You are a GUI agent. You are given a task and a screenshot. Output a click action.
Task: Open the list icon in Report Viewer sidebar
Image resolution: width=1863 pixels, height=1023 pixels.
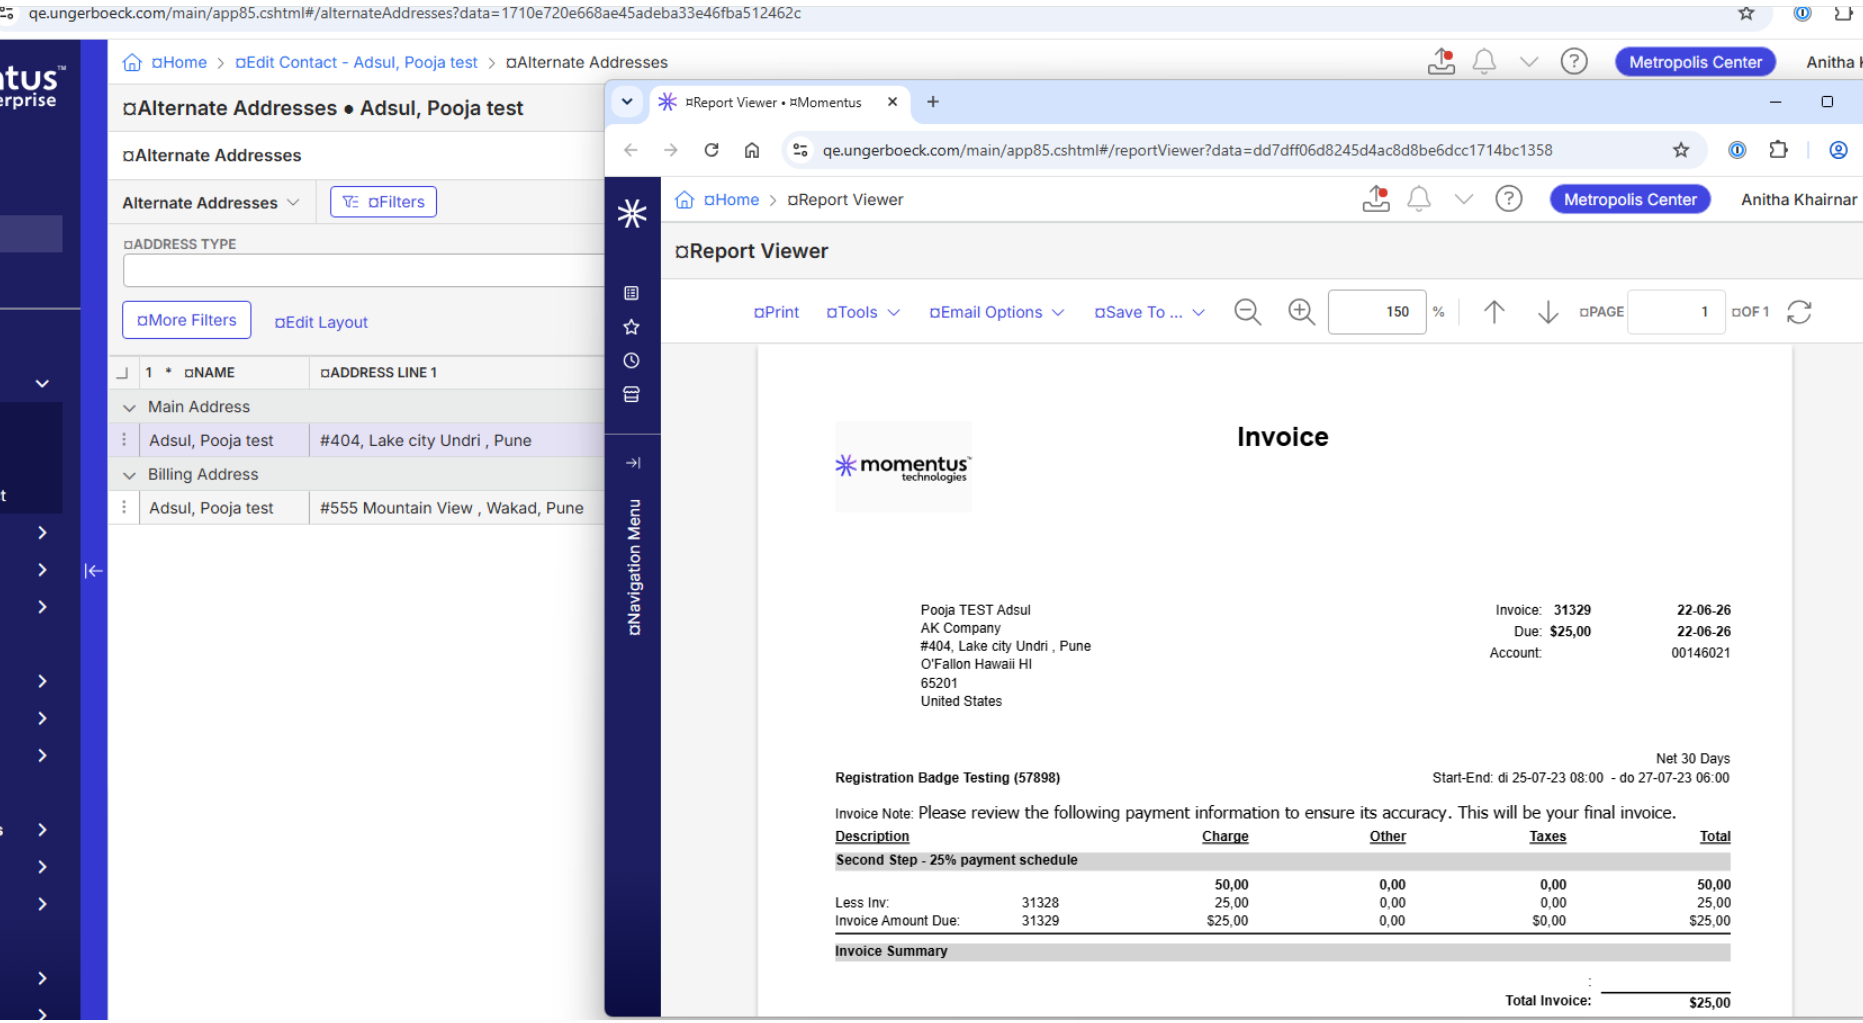[x=631, y=293]
